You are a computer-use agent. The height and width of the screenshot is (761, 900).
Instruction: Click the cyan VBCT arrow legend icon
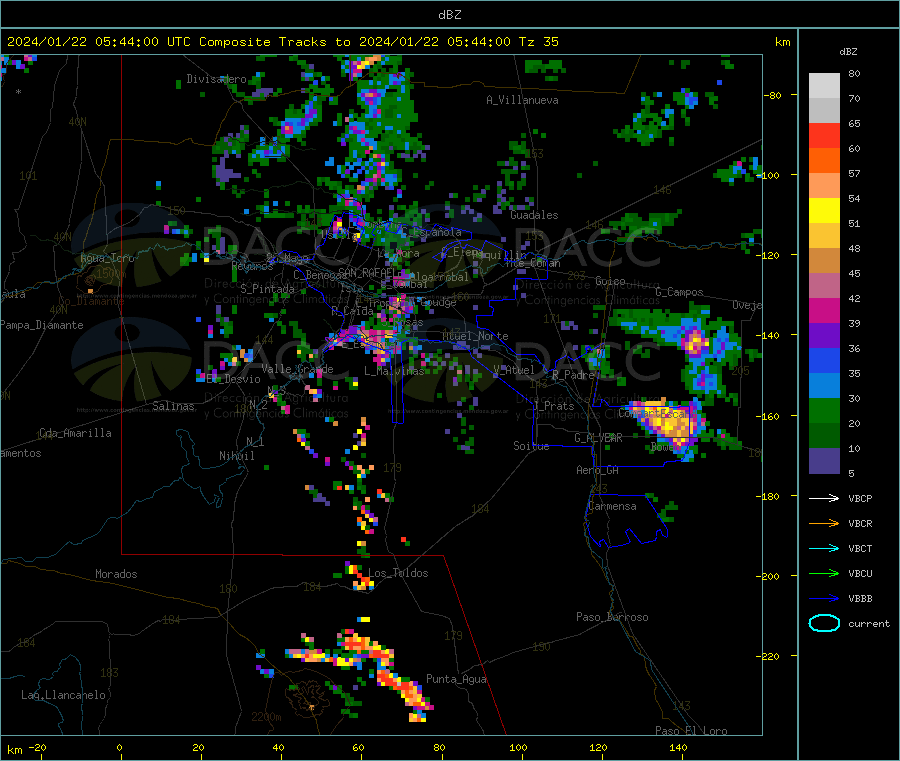(x=824, y=549)
